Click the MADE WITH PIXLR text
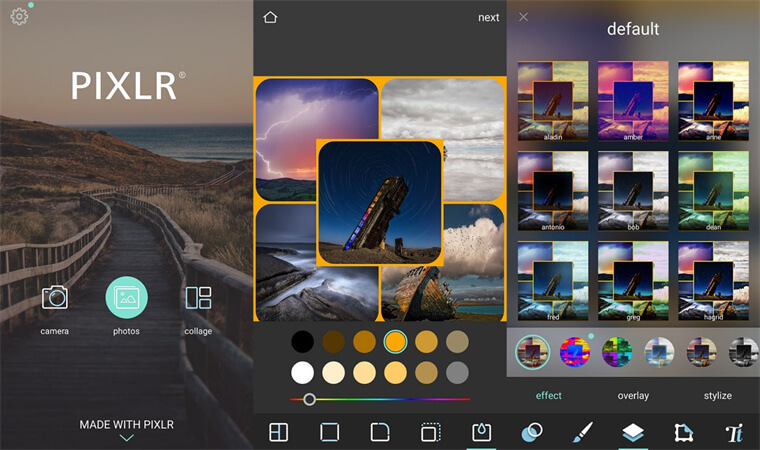This screenshot has width=760, height=450. 127,424
